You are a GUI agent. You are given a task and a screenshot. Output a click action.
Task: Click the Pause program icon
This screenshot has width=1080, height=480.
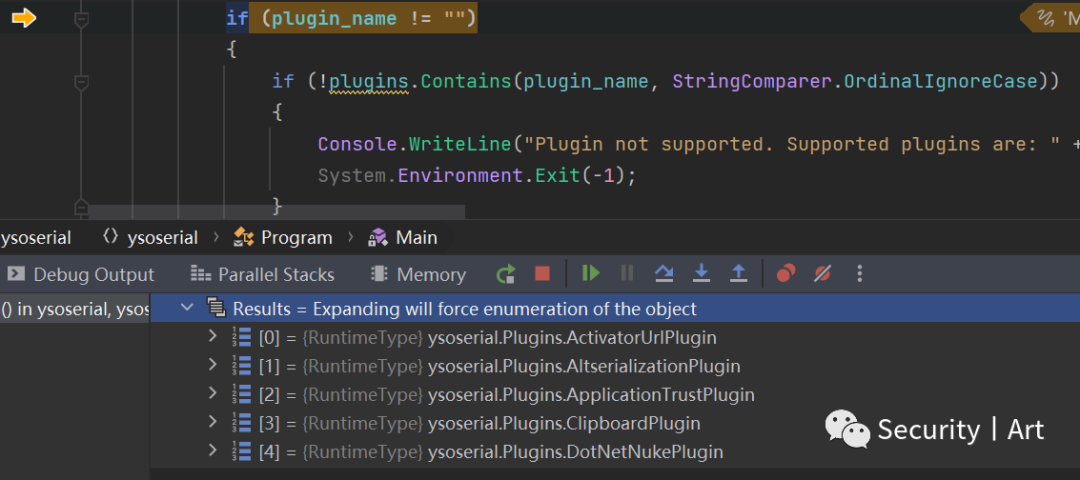(627, 274)
